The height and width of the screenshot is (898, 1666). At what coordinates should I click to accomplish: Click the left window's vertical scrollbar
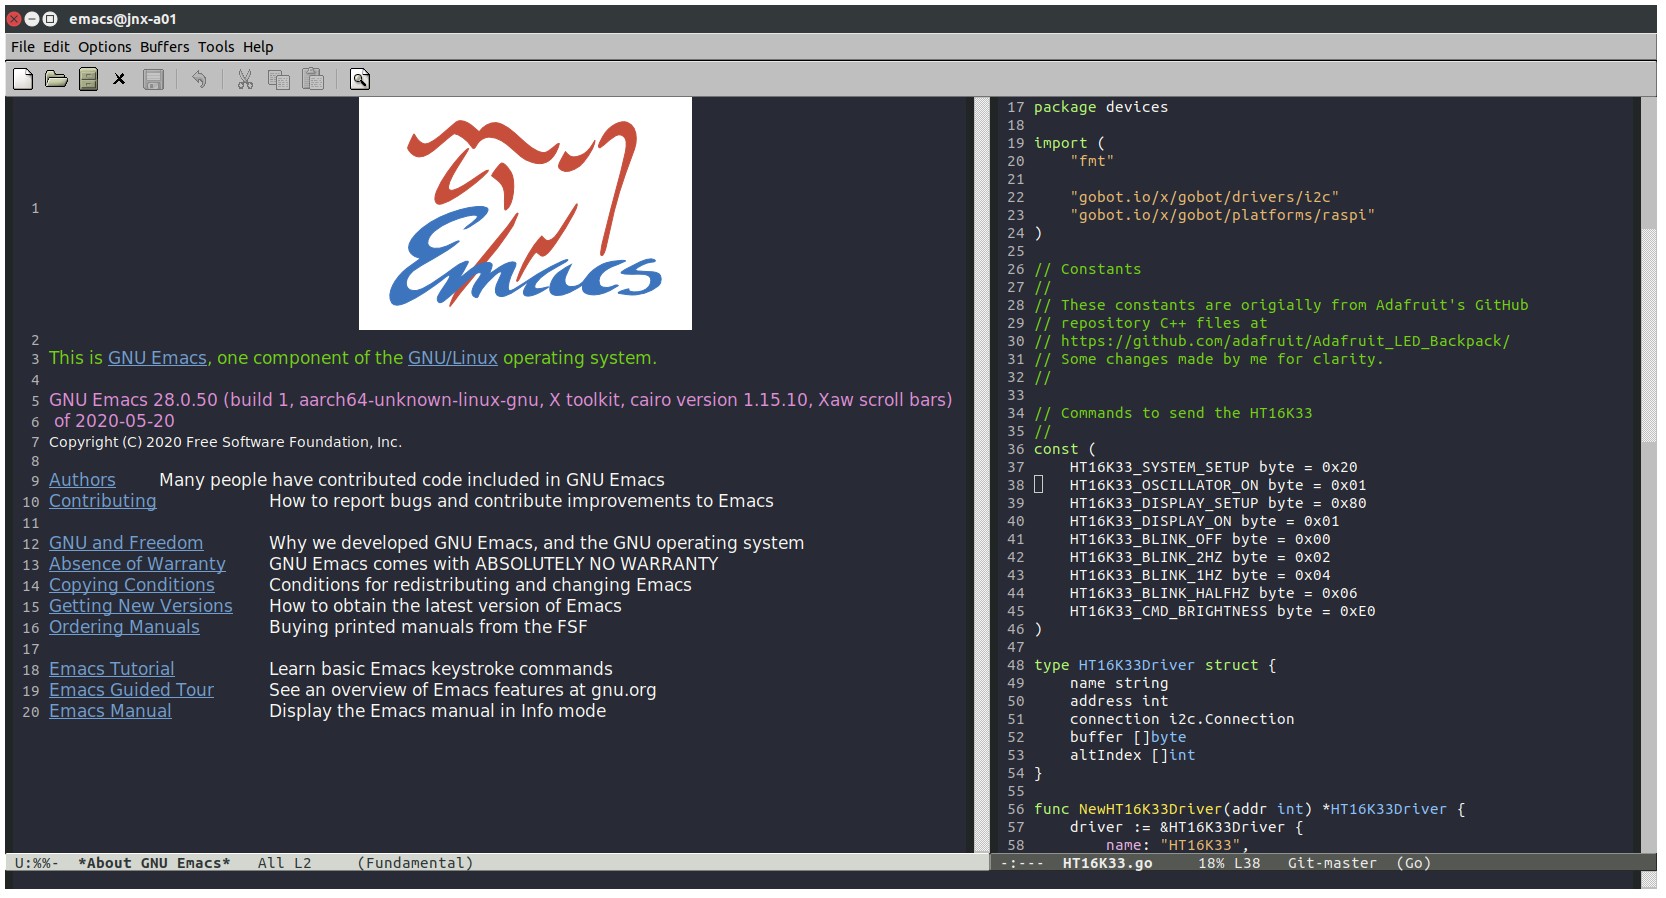(x=981, y=475)
